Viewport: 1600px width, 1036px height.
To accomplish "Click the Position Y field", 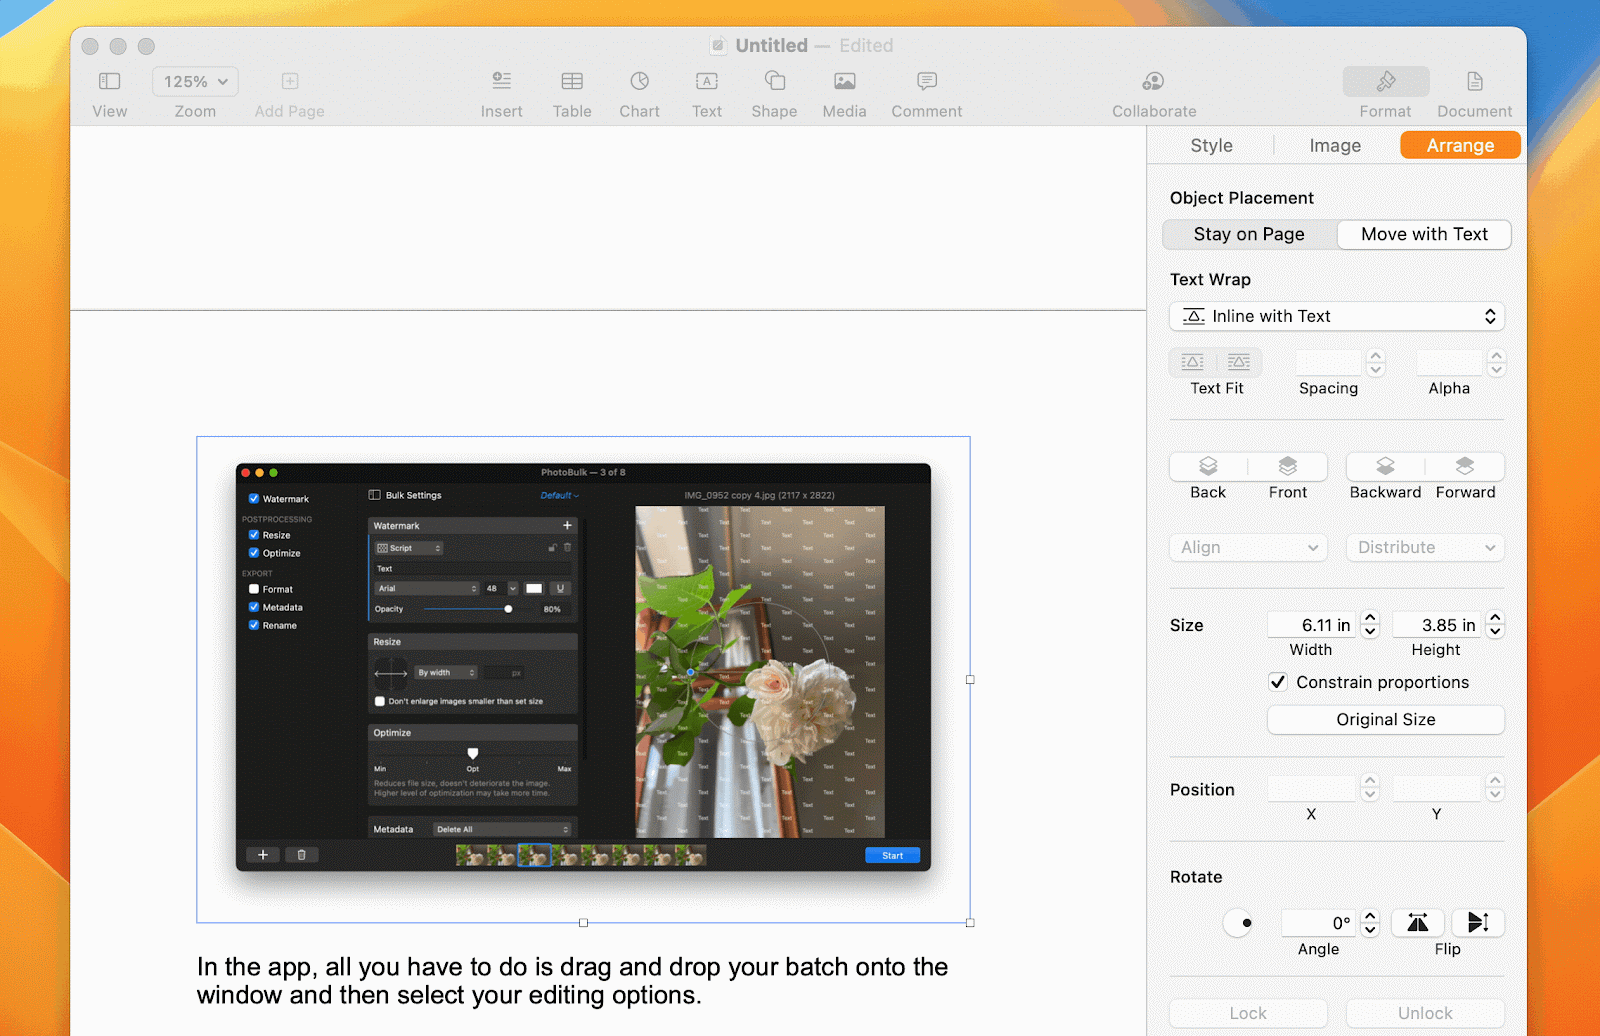I will 1436,789.
